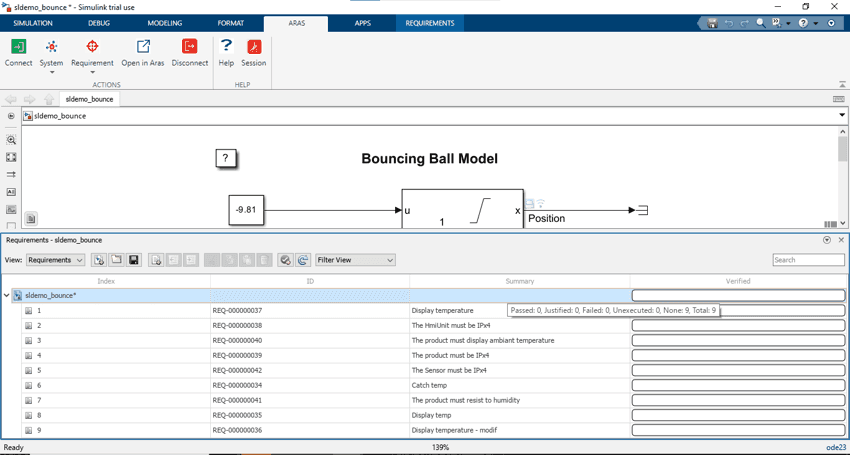This screenshot has height=455, width=850.
Task: Save model using quick access floppy icon
Action: 712,23
